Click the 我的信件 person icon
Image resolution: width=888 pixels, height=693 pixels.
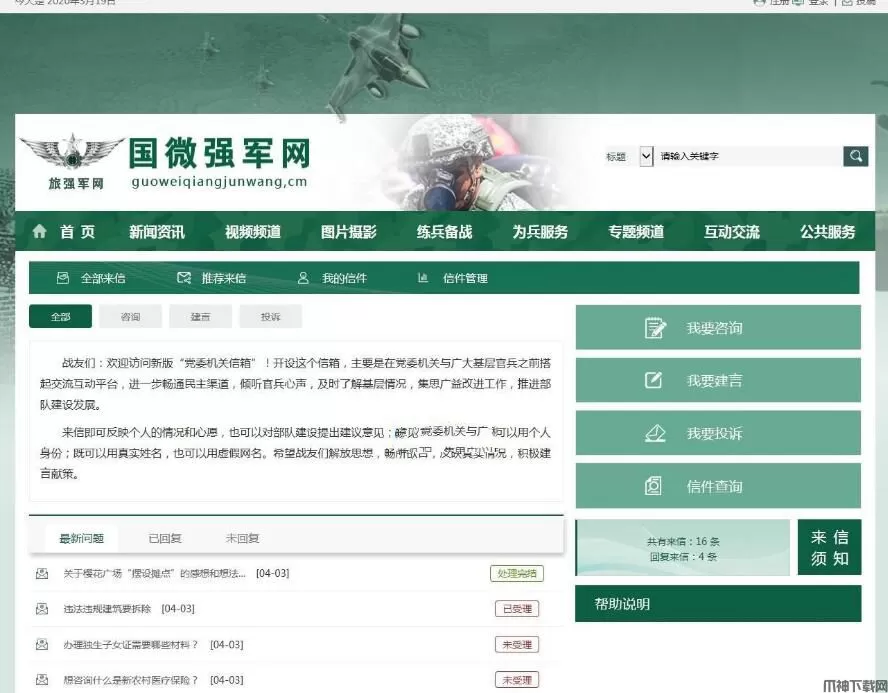[303, 278]
